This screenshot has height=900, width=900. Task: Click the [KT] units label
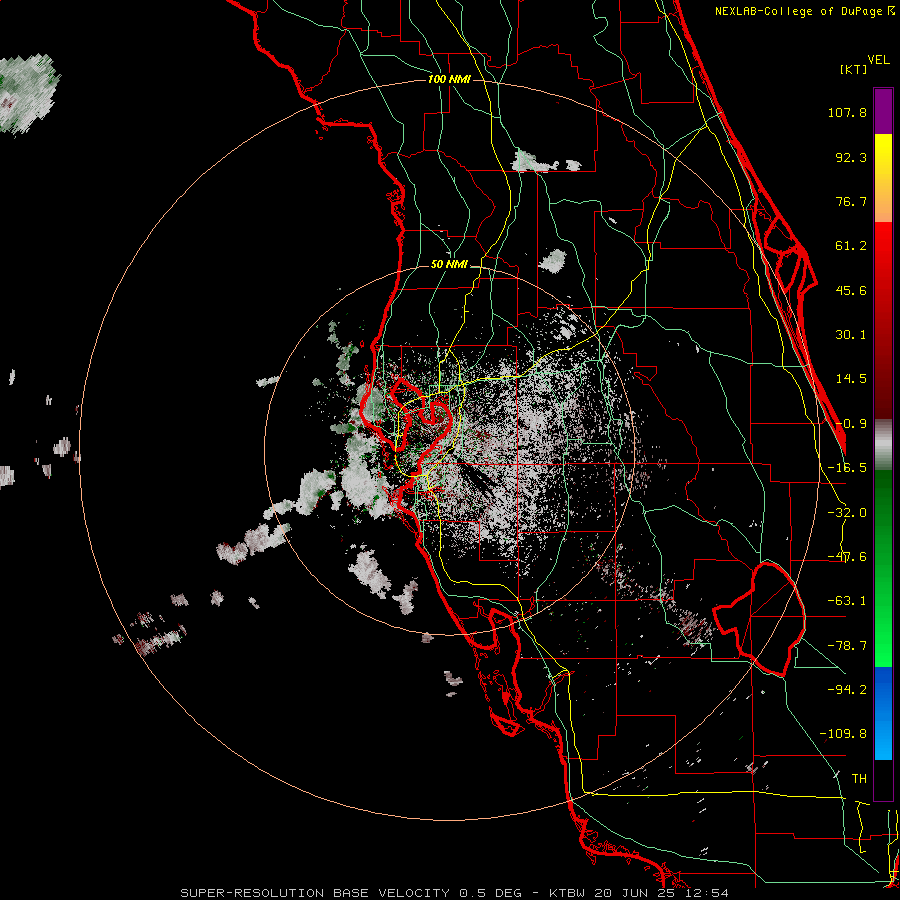854,69
